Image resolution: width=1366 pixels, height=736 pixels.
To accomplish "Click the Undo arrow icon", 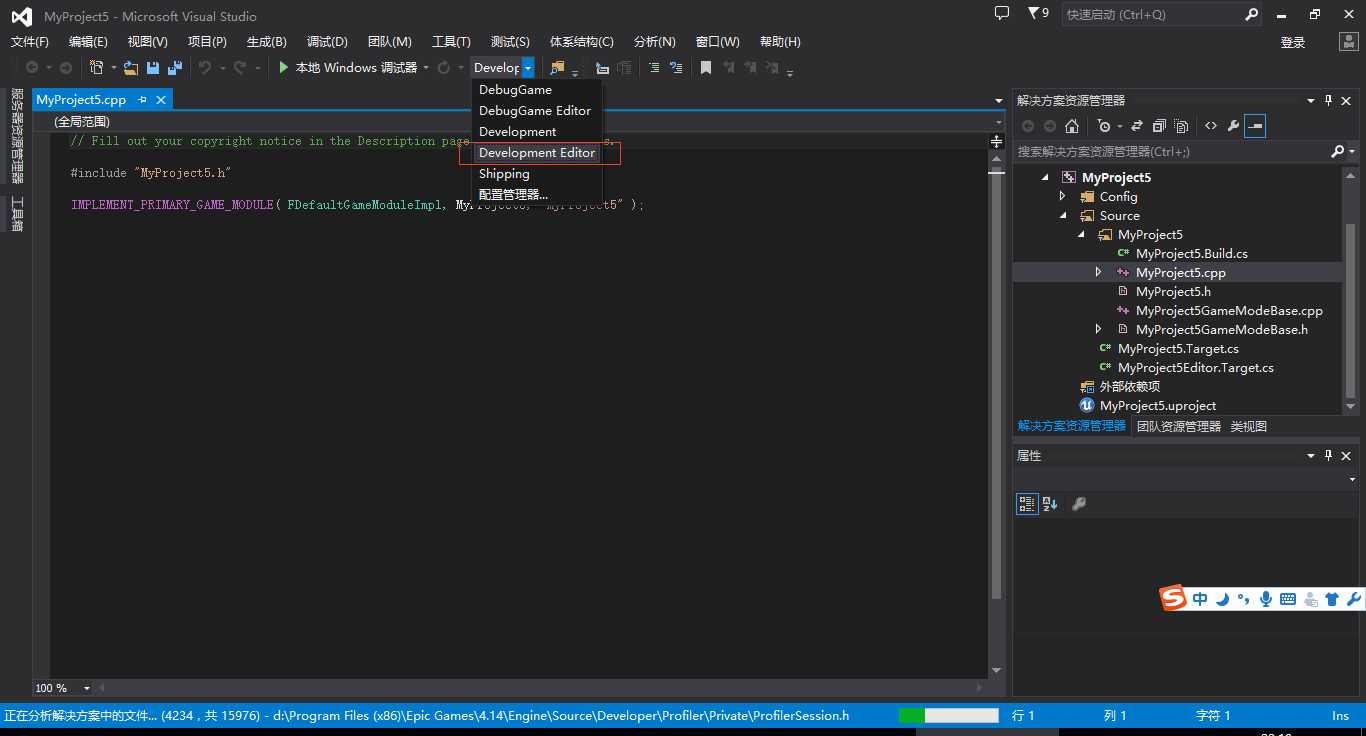I will 204,67.
